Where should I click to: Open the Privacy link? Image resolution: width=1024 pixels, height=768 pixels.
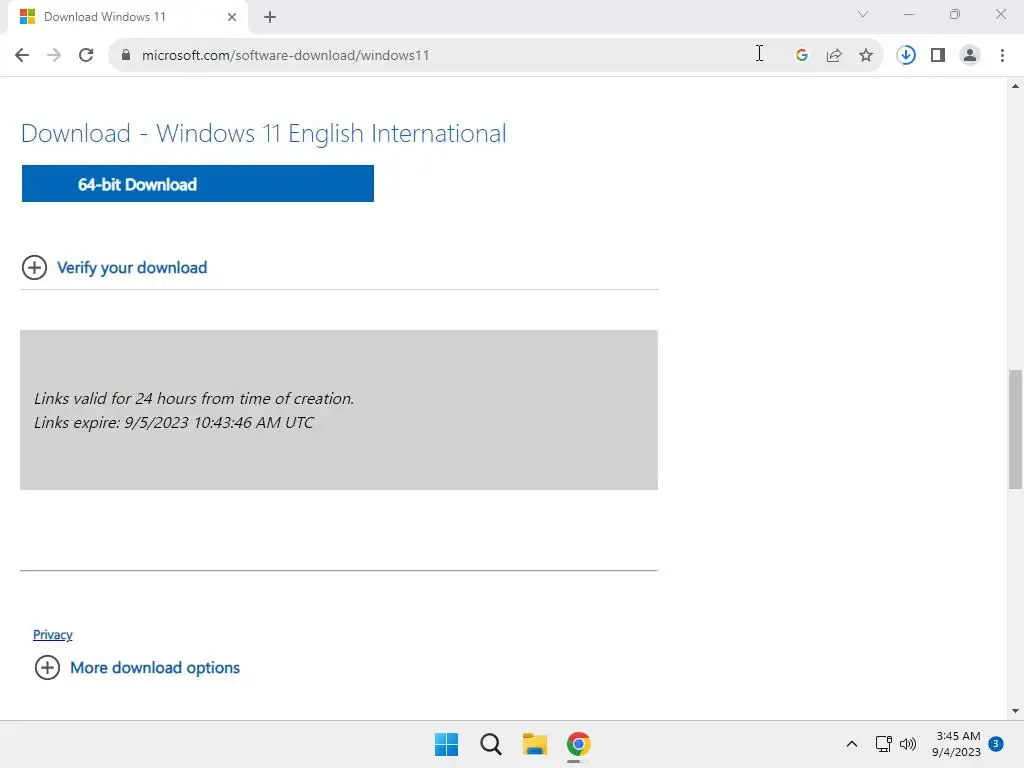[53, 635]
